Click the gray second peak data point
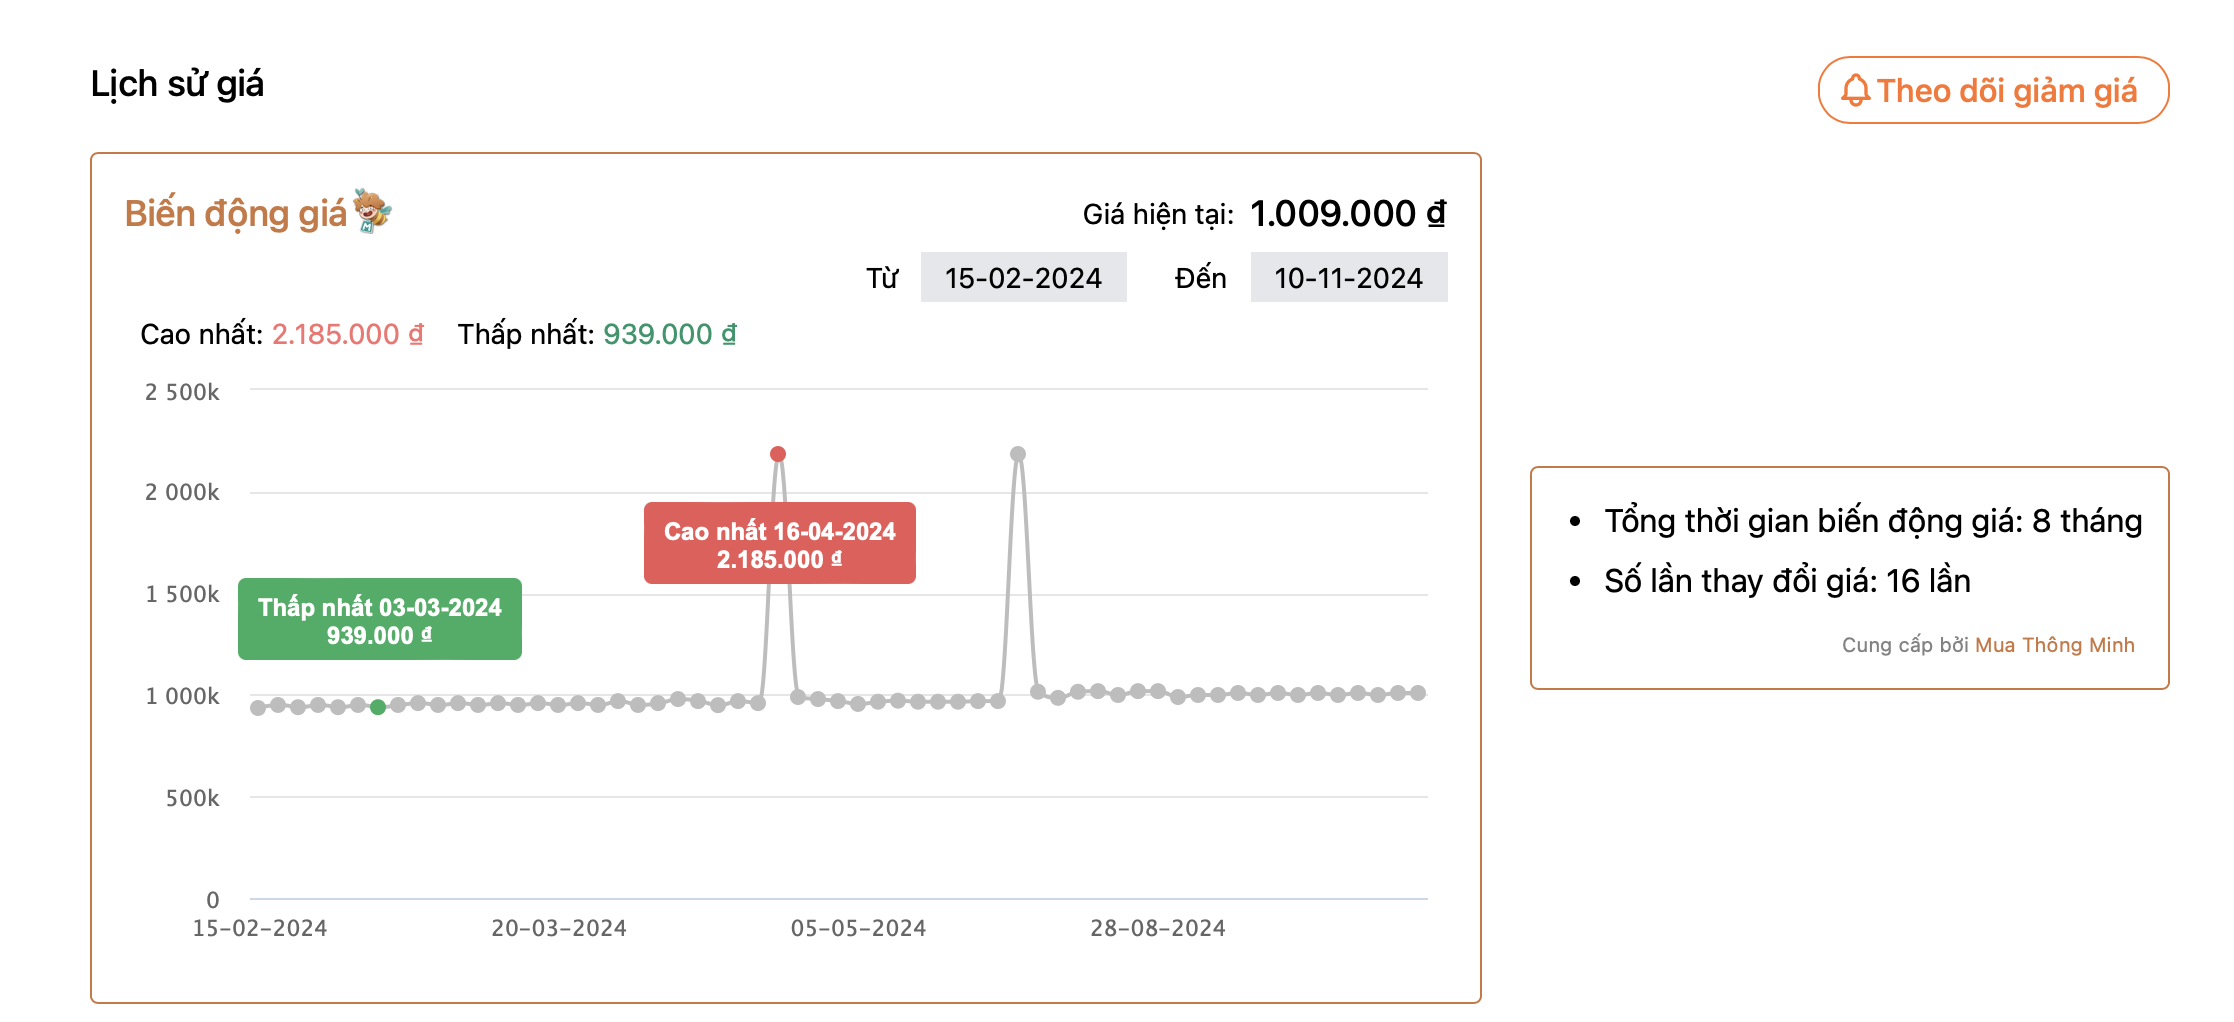Screen dimensions: 2234x1022 pos(1018,454)
